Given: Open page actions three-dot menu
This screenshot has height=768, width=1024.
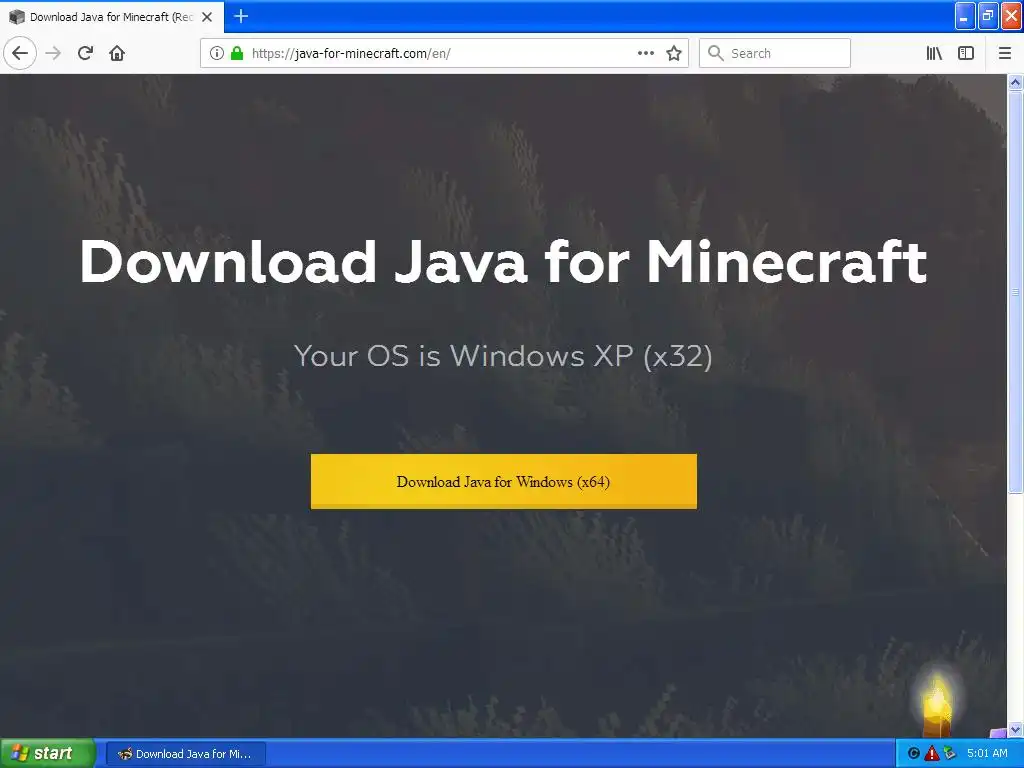Looking at the screenshot, I should click(646, 53).
